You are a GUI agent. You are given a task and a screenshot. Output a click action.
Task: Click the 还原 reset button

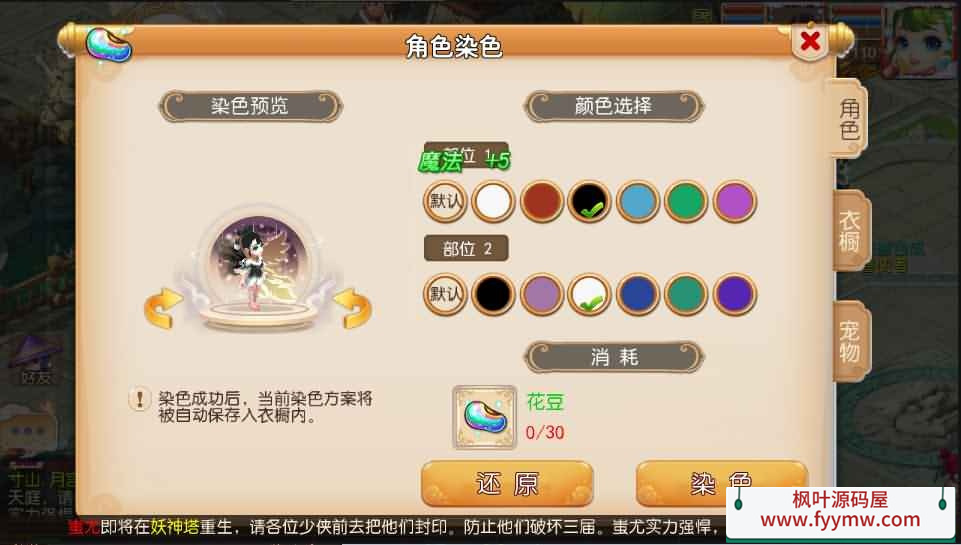tap(507, 484)
